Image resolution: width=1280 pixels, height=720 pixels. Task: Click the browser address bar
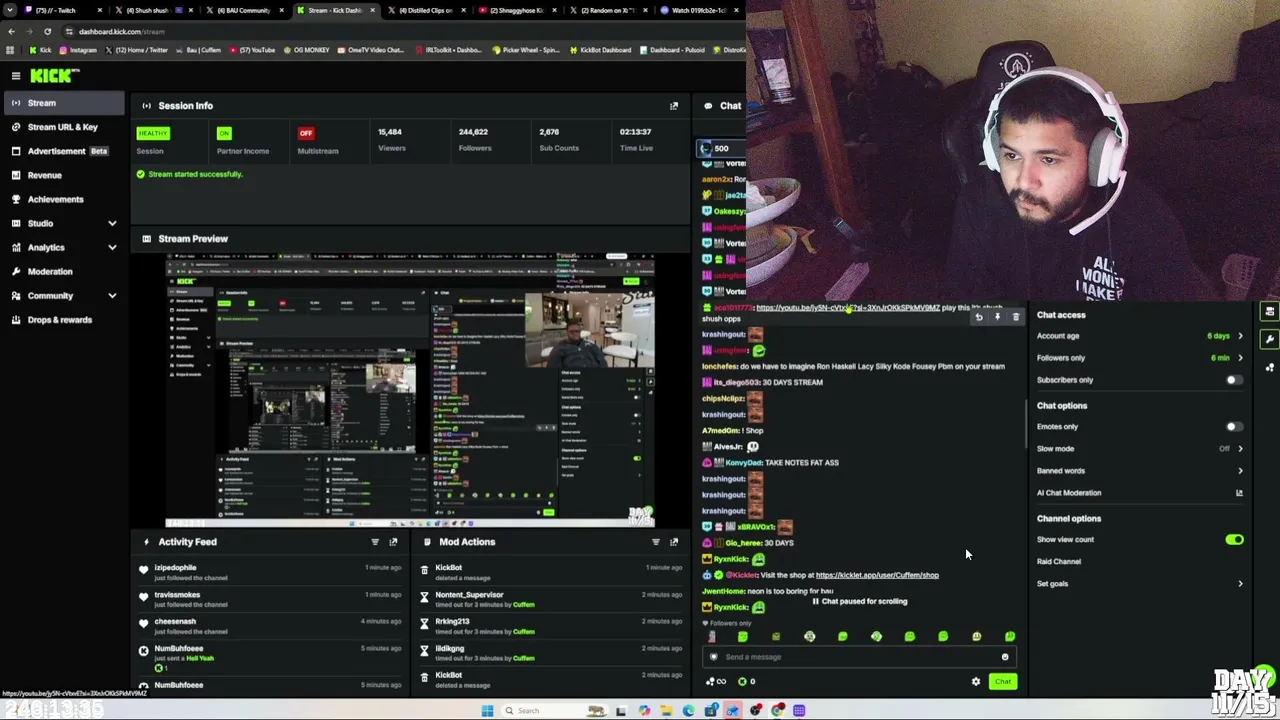(400, 31)
